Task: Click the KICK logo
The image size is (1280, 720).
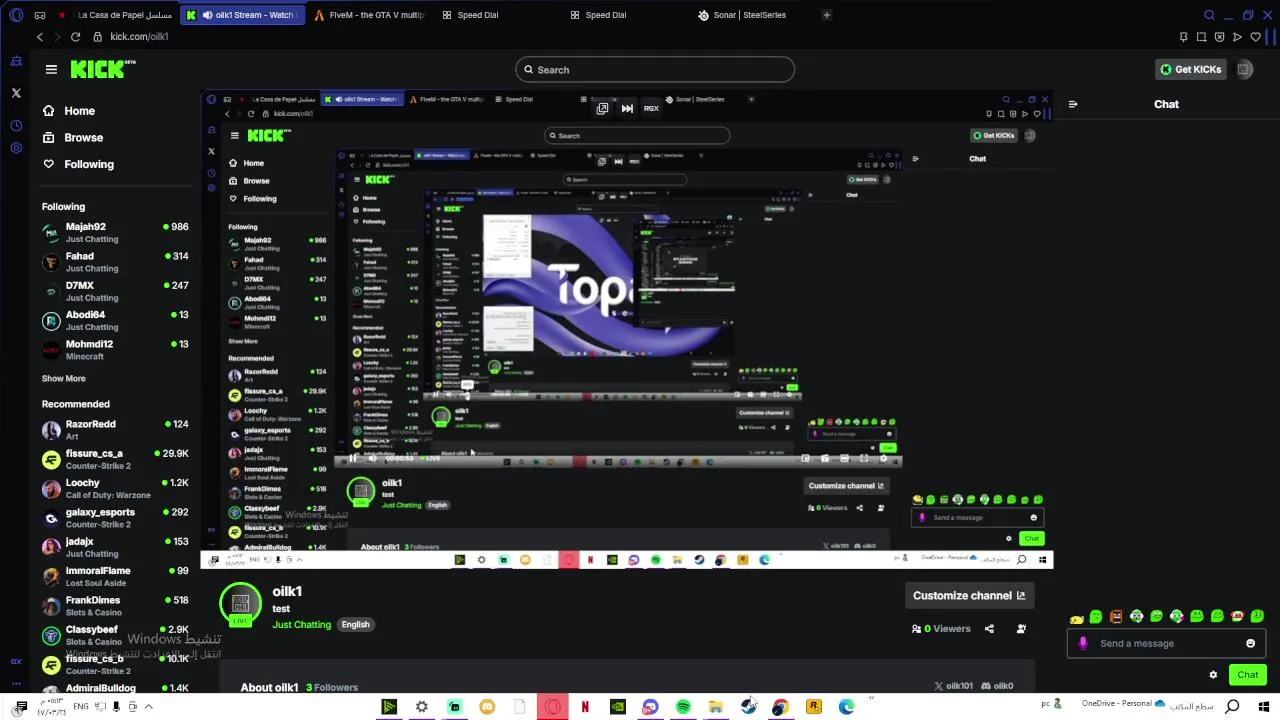Action: 102,69
